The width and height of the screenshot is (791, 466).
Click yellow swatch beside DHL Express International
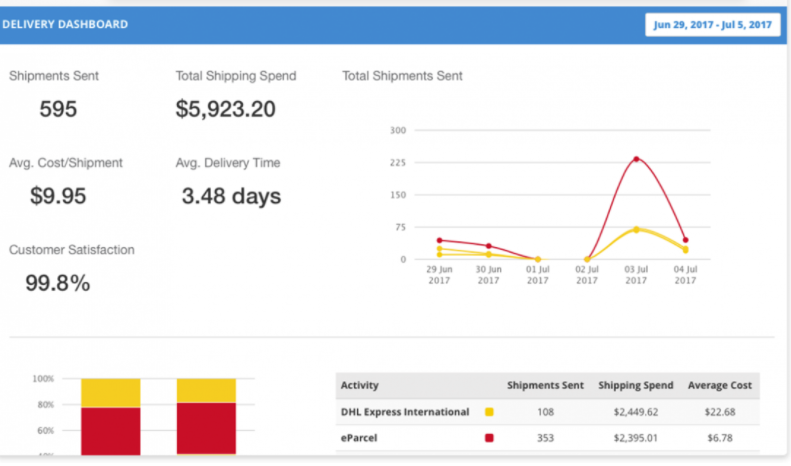489,411
